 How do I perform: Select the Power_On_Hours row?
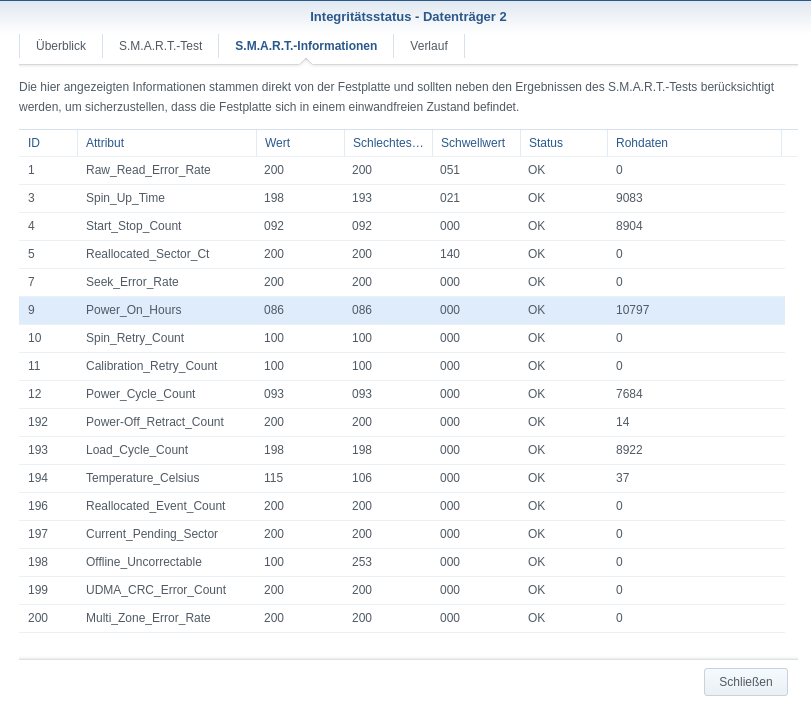[x=133, y=310]
